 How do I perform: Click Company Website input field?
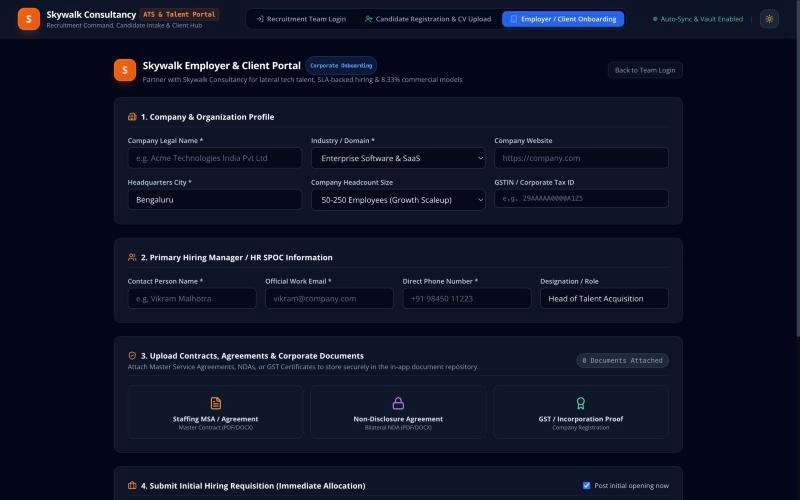[x=581, y=158]
